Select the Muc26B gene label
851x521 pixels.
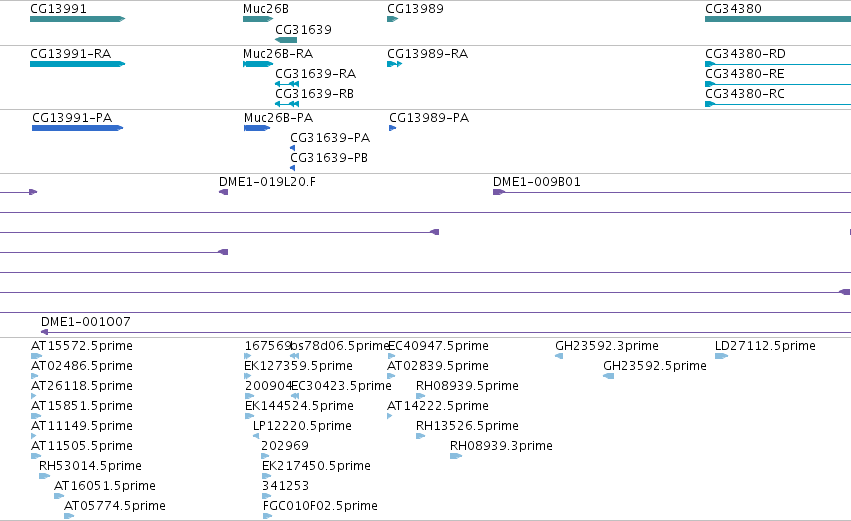click(x=266, y=9)
